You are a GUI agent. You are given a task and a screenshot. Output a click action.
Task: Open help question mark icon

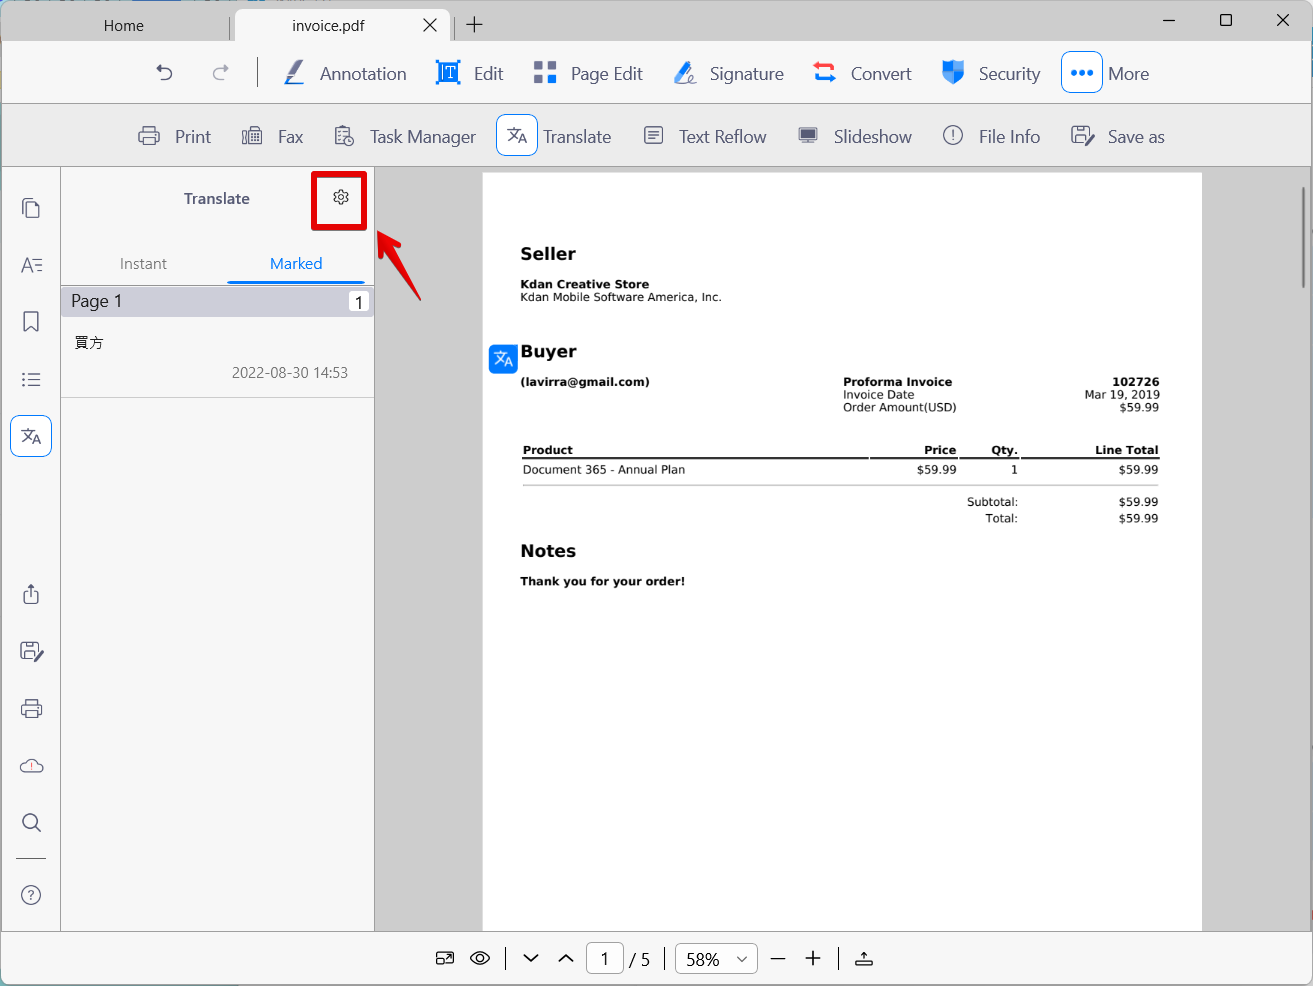click(31, 895)
